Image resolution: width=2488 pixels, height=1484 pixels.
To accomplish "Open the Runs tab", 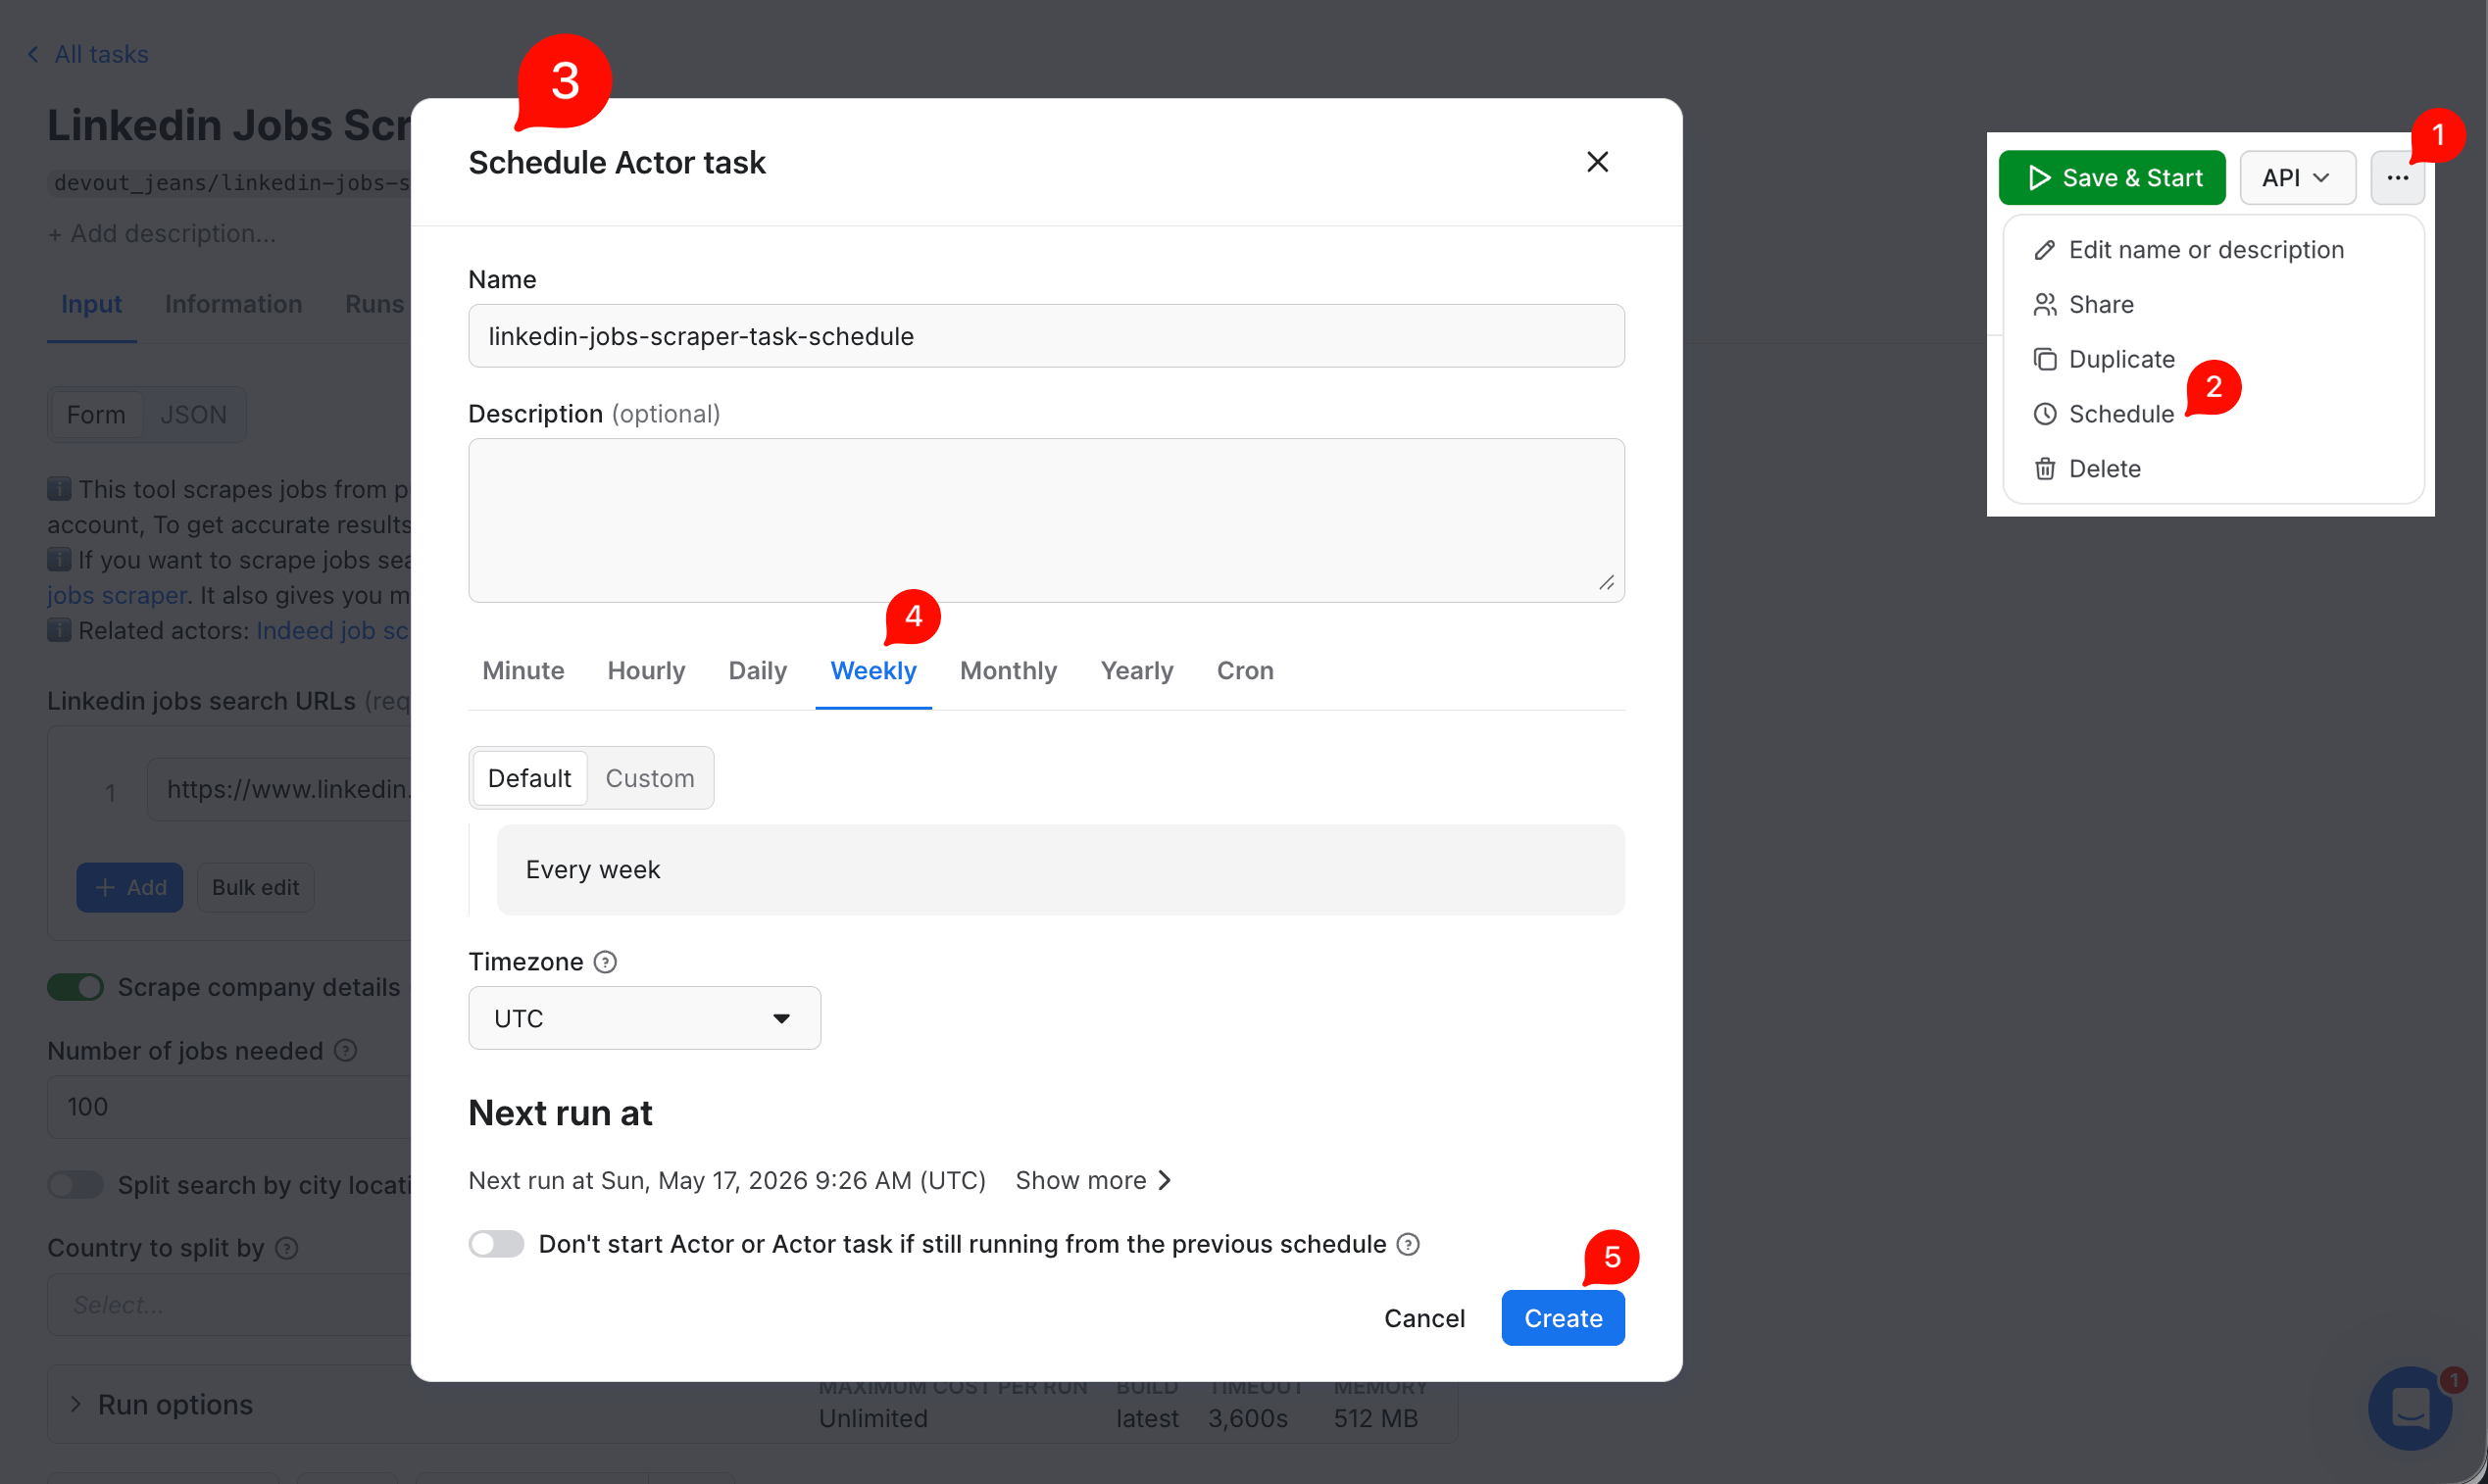I will tap(374, 304).
